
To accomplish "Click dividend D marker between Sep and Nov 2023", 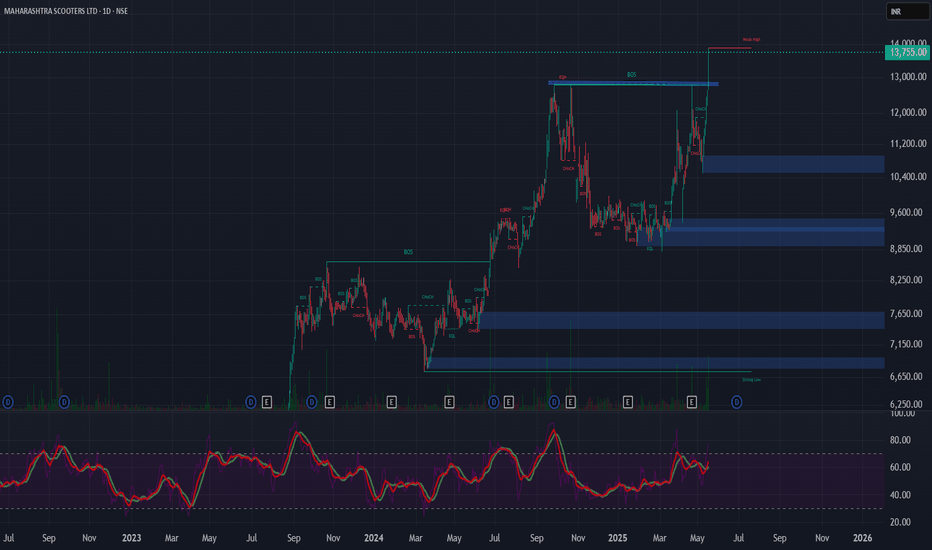I will (x=311, y=403).
